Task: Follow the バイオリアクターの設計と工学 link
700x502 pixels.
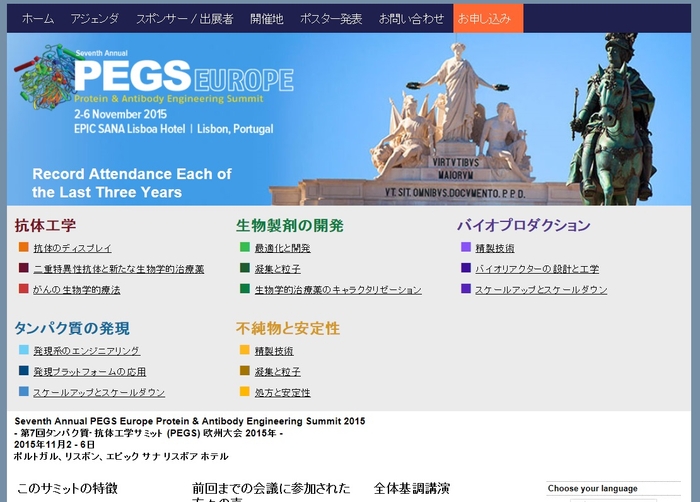Action: 537,269
